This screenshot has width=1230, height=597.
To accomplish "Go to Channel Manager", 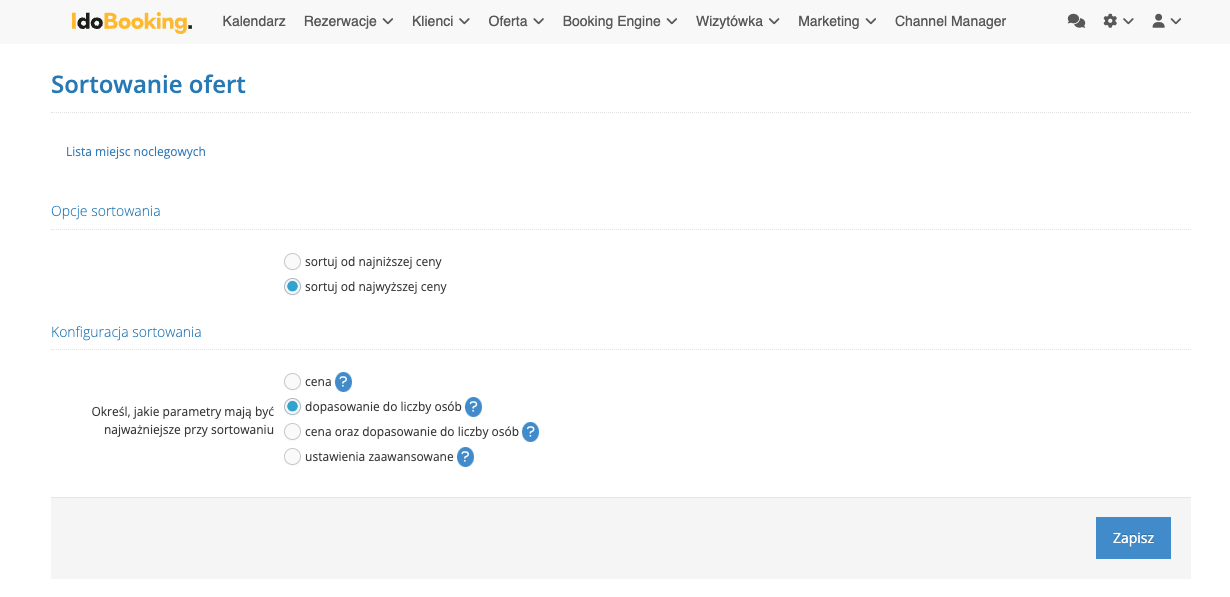I will [x=950, y=21].
